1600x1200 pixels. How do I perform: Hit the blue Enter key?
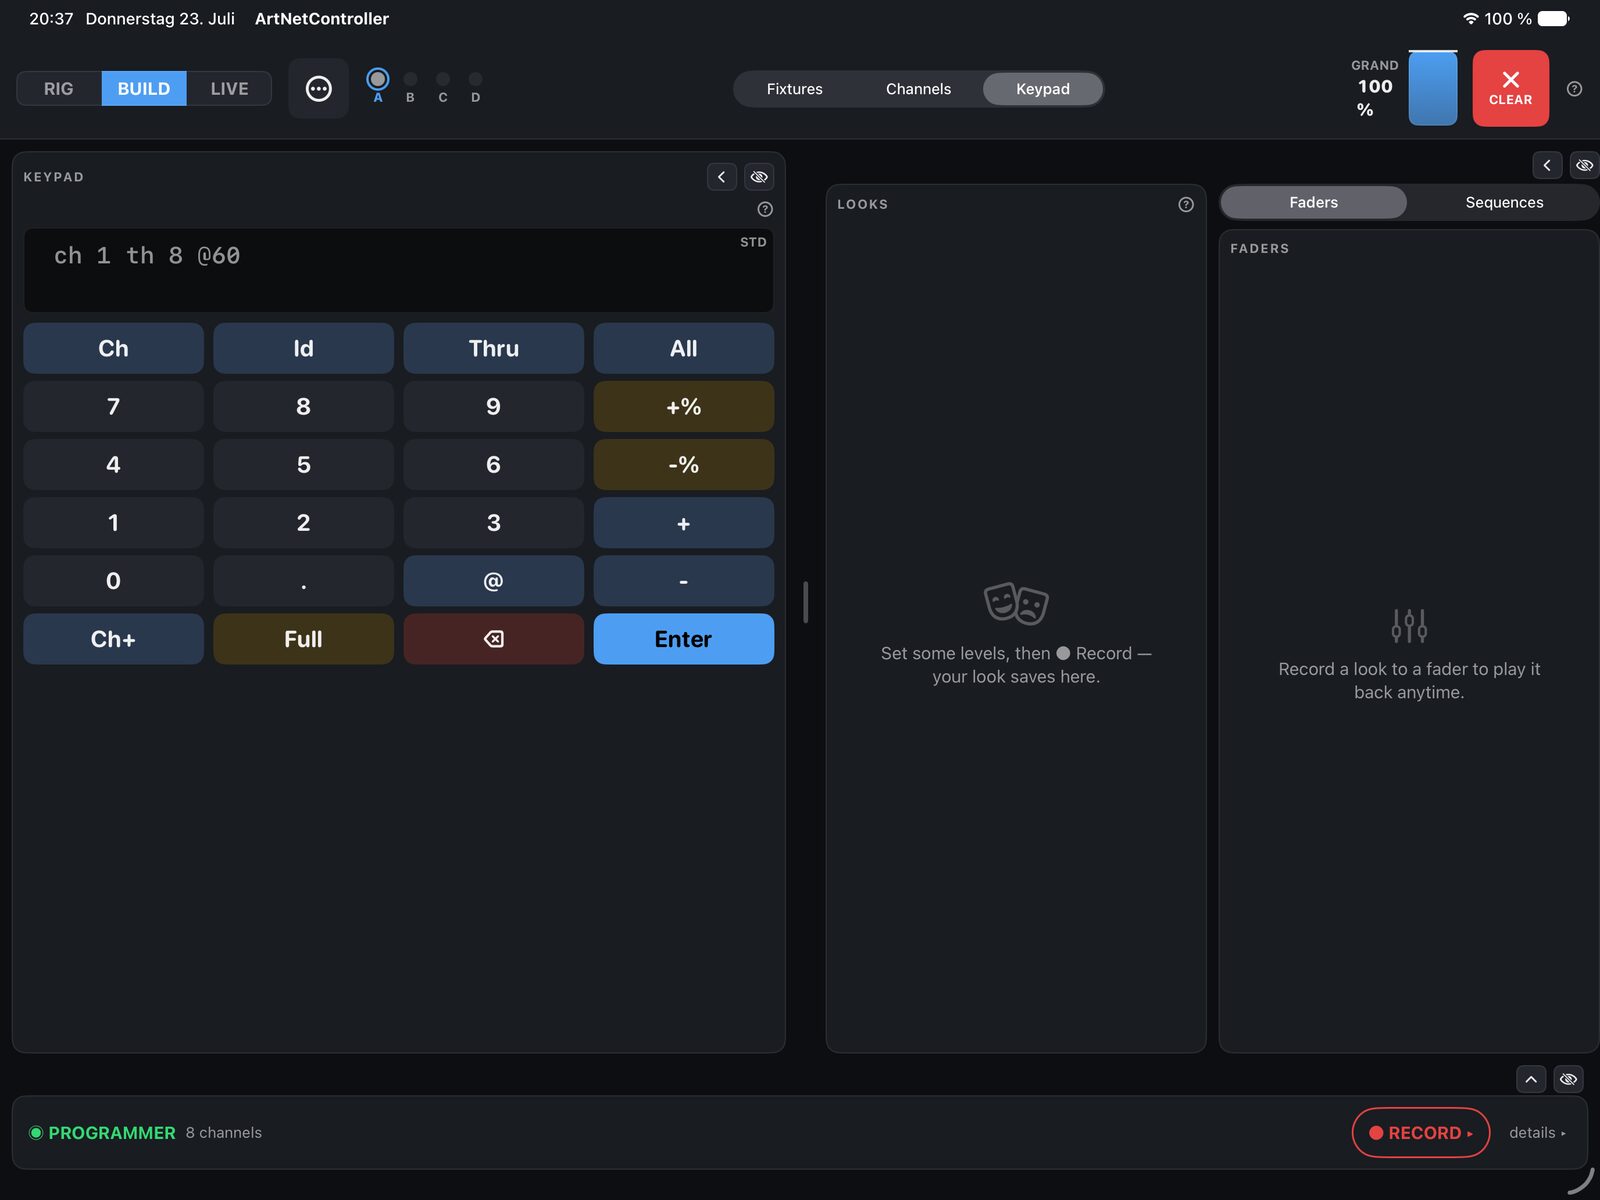[x=683, y=639]
